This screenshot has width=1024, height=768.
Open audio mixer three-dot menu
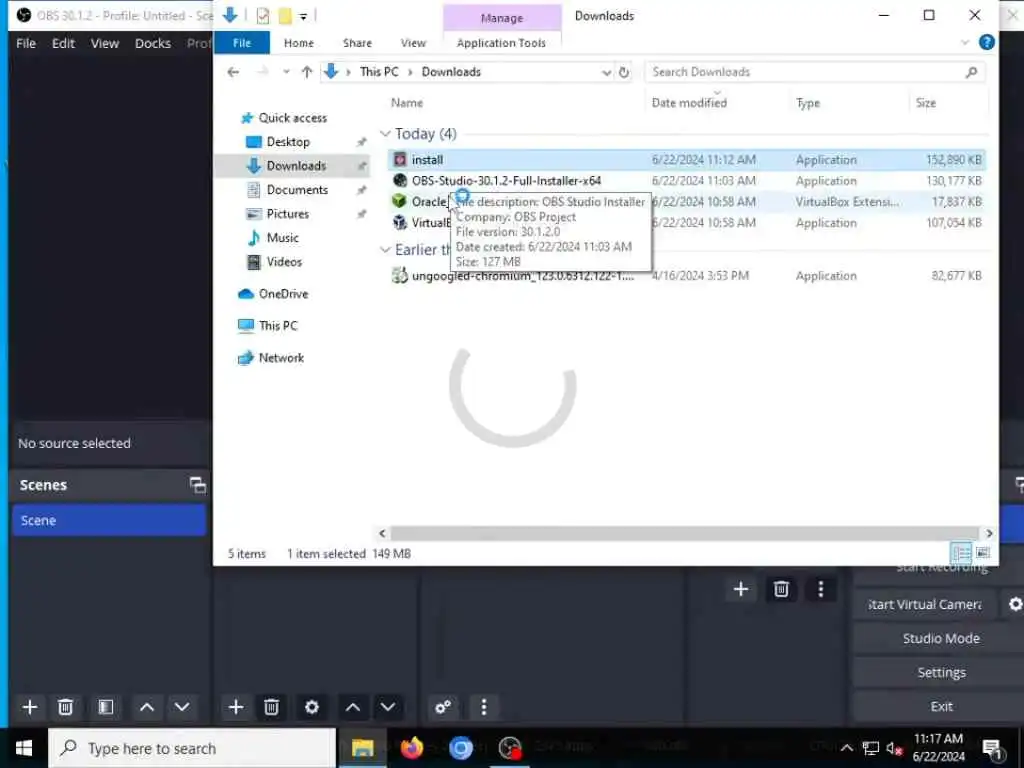point(483,707)
